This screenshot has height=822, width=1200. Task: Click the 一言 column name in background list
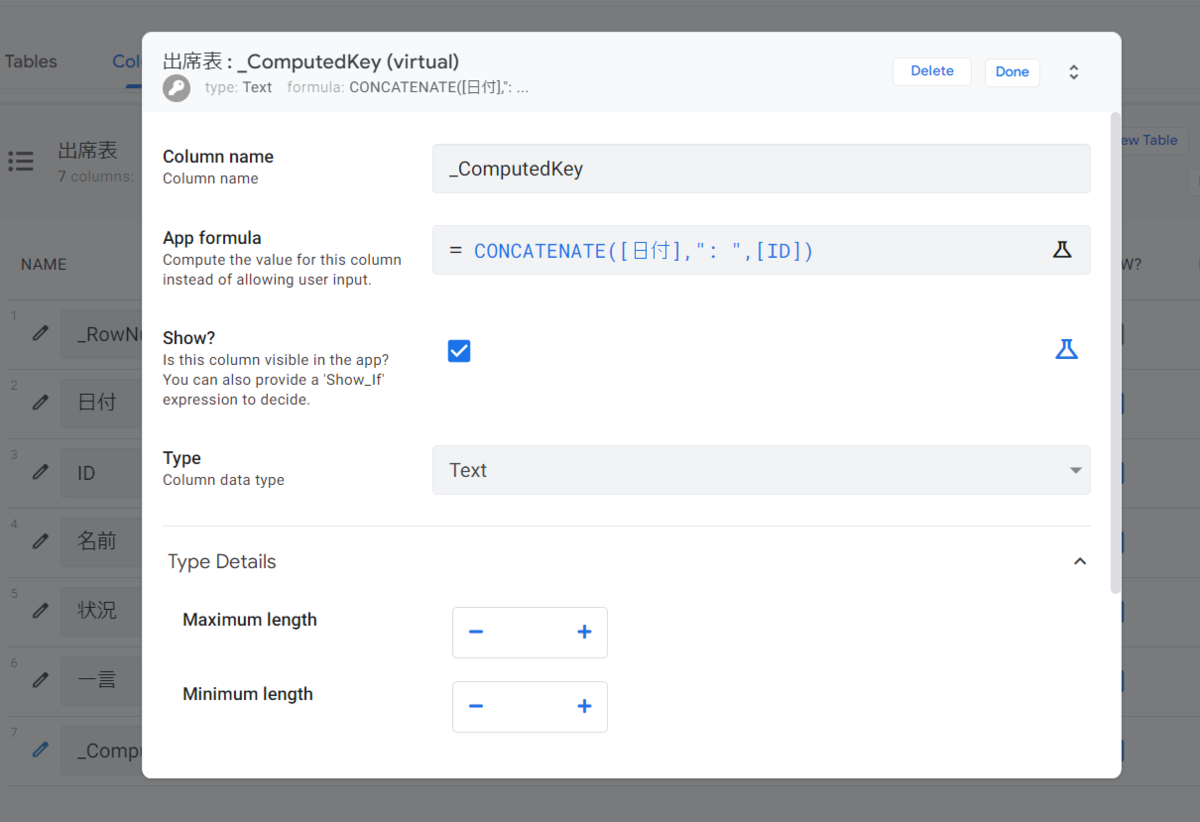tap(97, 680)
